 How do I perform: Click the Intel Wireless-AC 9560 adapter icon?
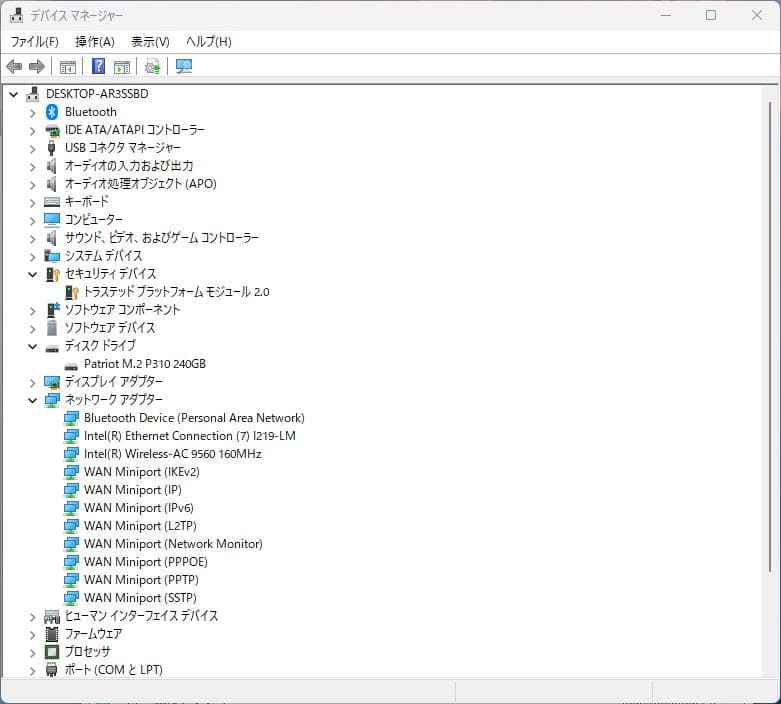pyautogui.click(x=71, y=454)
